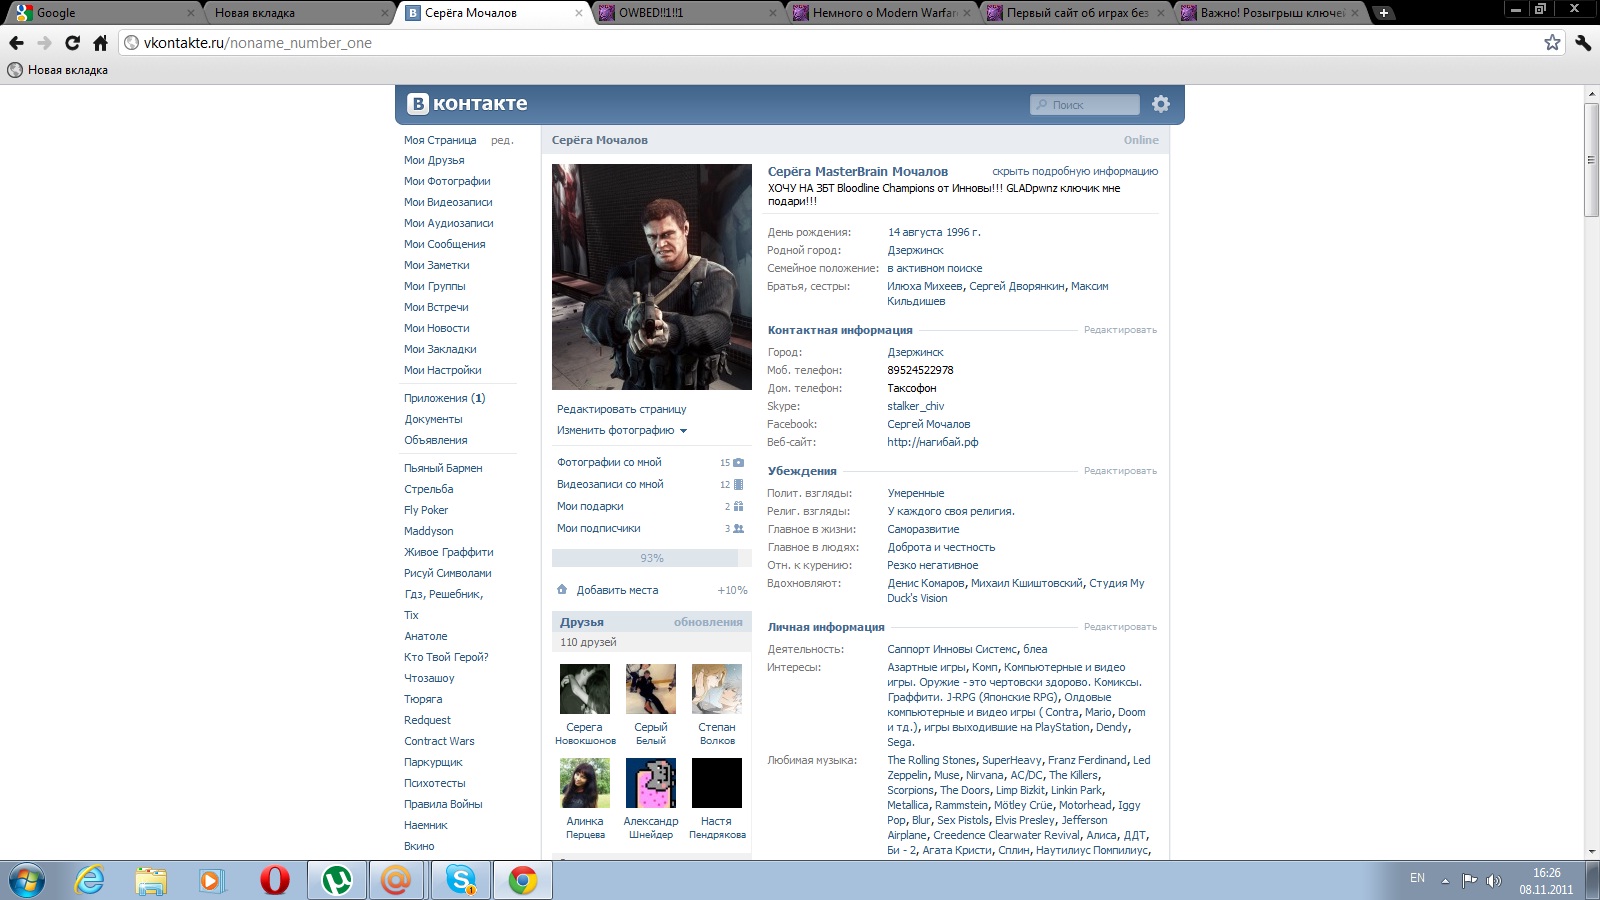Reload the page with the refresh icon
Viewport: 1600px width, 900px height.
point(72,43)
